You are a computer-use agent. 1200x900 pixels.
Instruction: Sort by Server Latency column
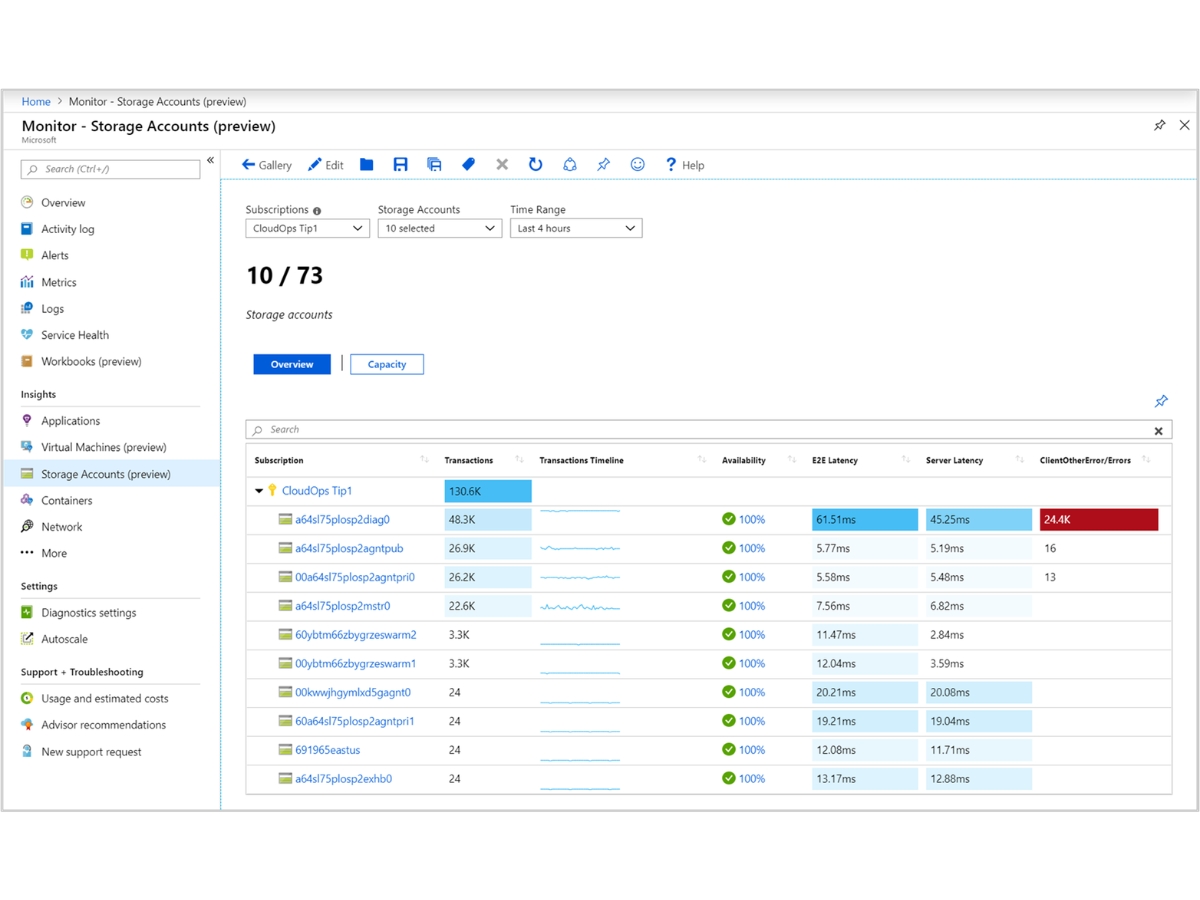coord(1020,460)
